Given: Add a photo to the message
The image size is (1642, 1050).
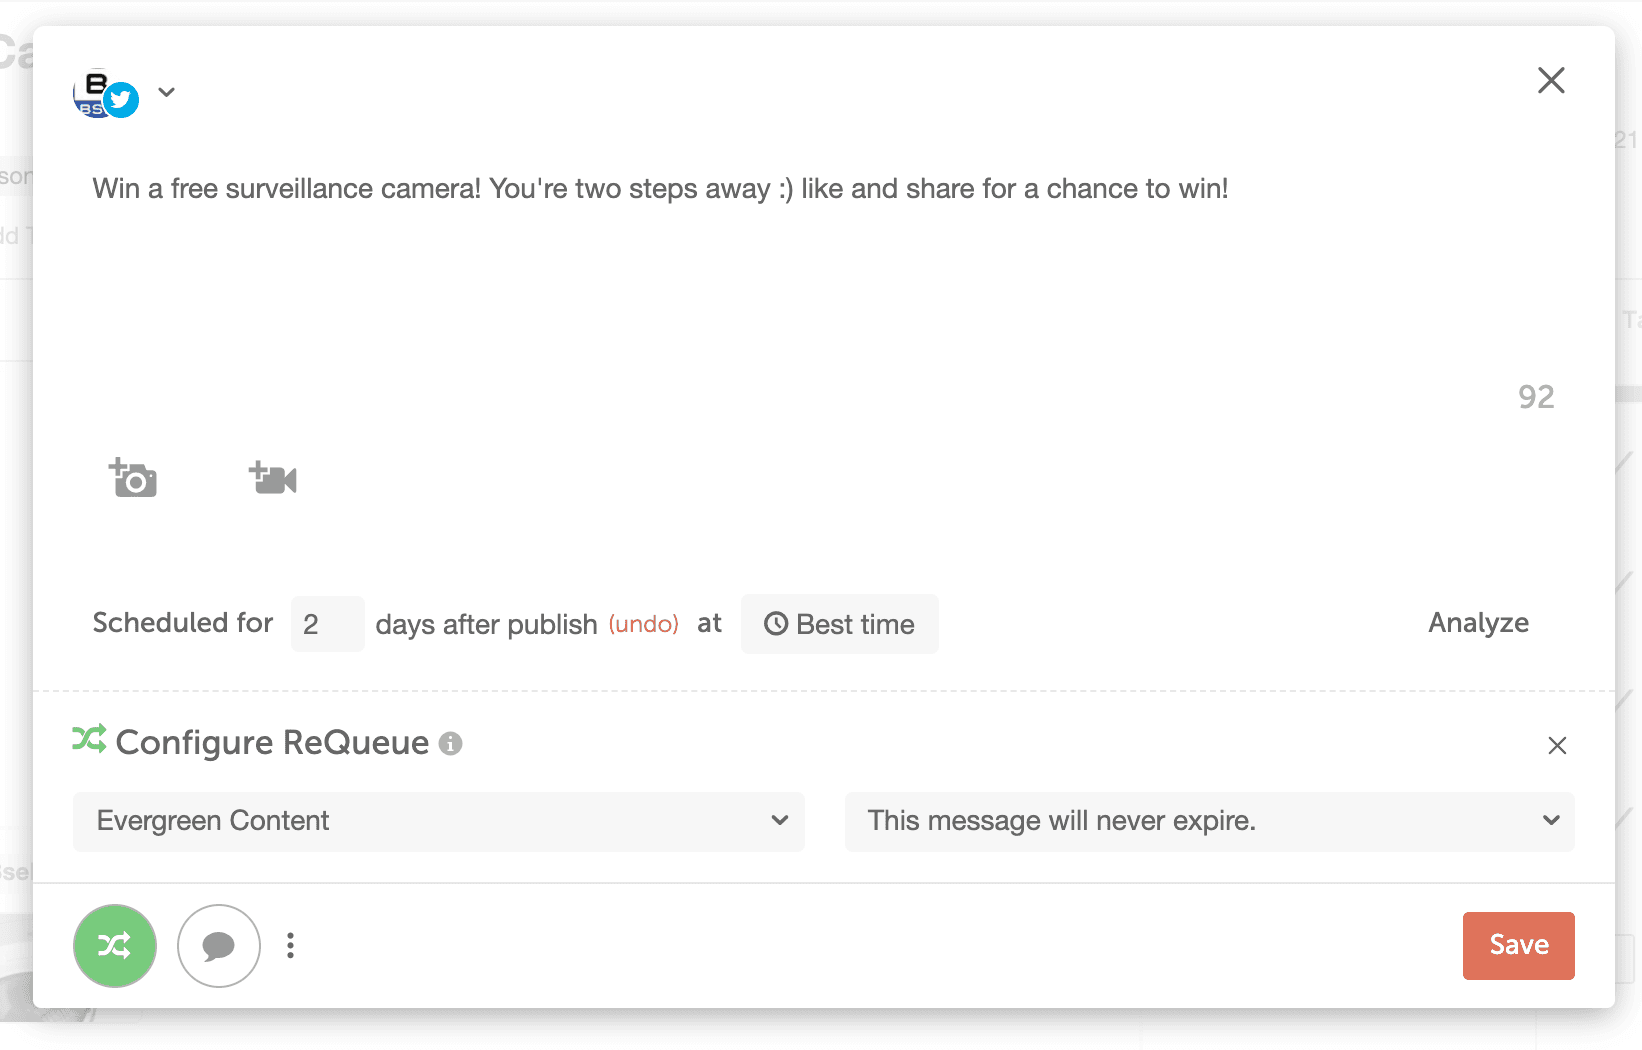Looking at the screenshot, I should click(x=133, y=478).
